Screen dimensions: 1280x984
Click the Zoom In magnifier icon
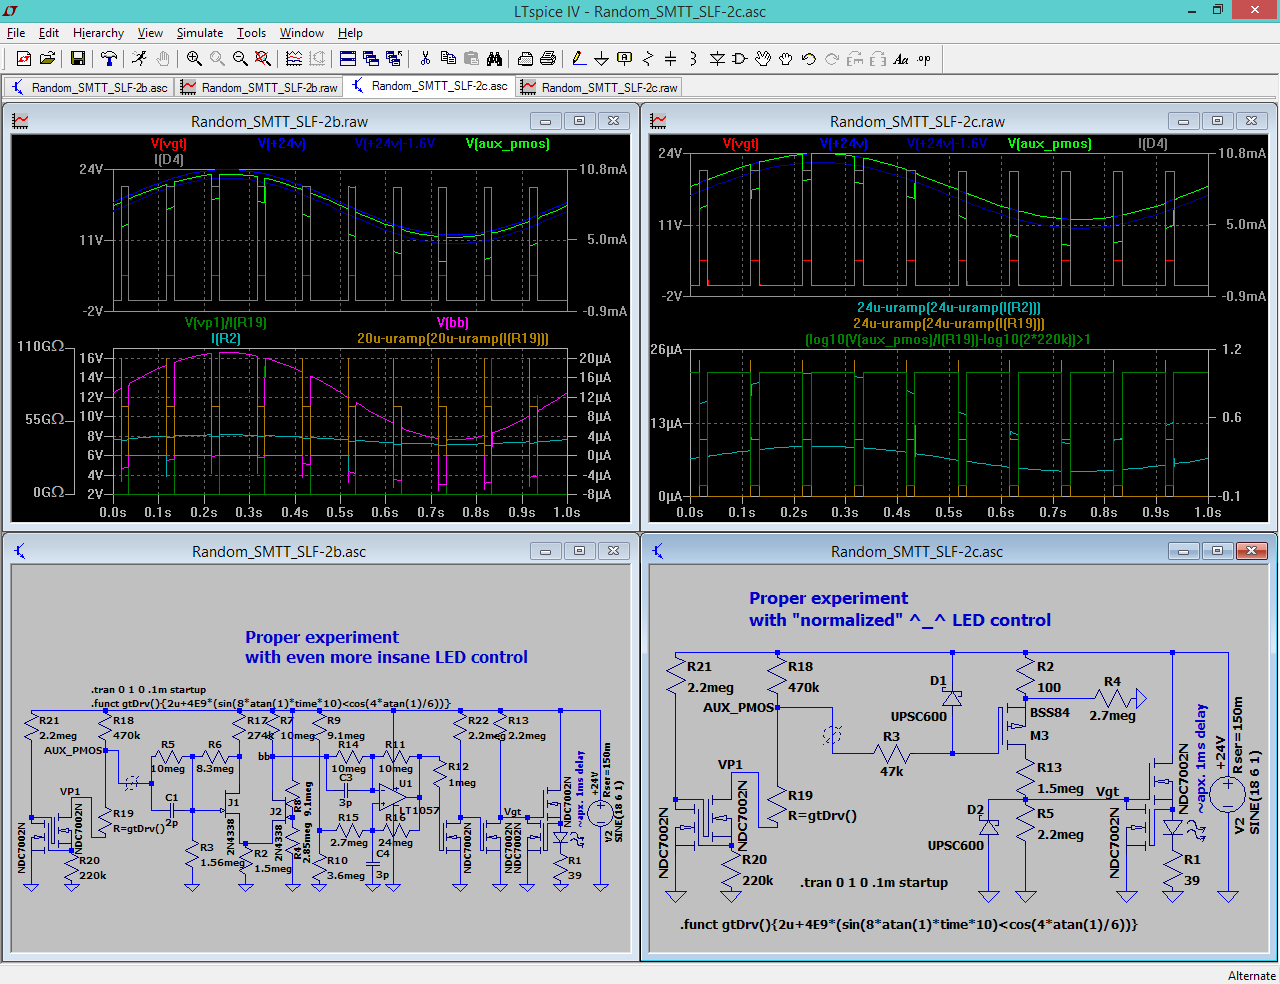pyautogui.click(x=195, y=59)
